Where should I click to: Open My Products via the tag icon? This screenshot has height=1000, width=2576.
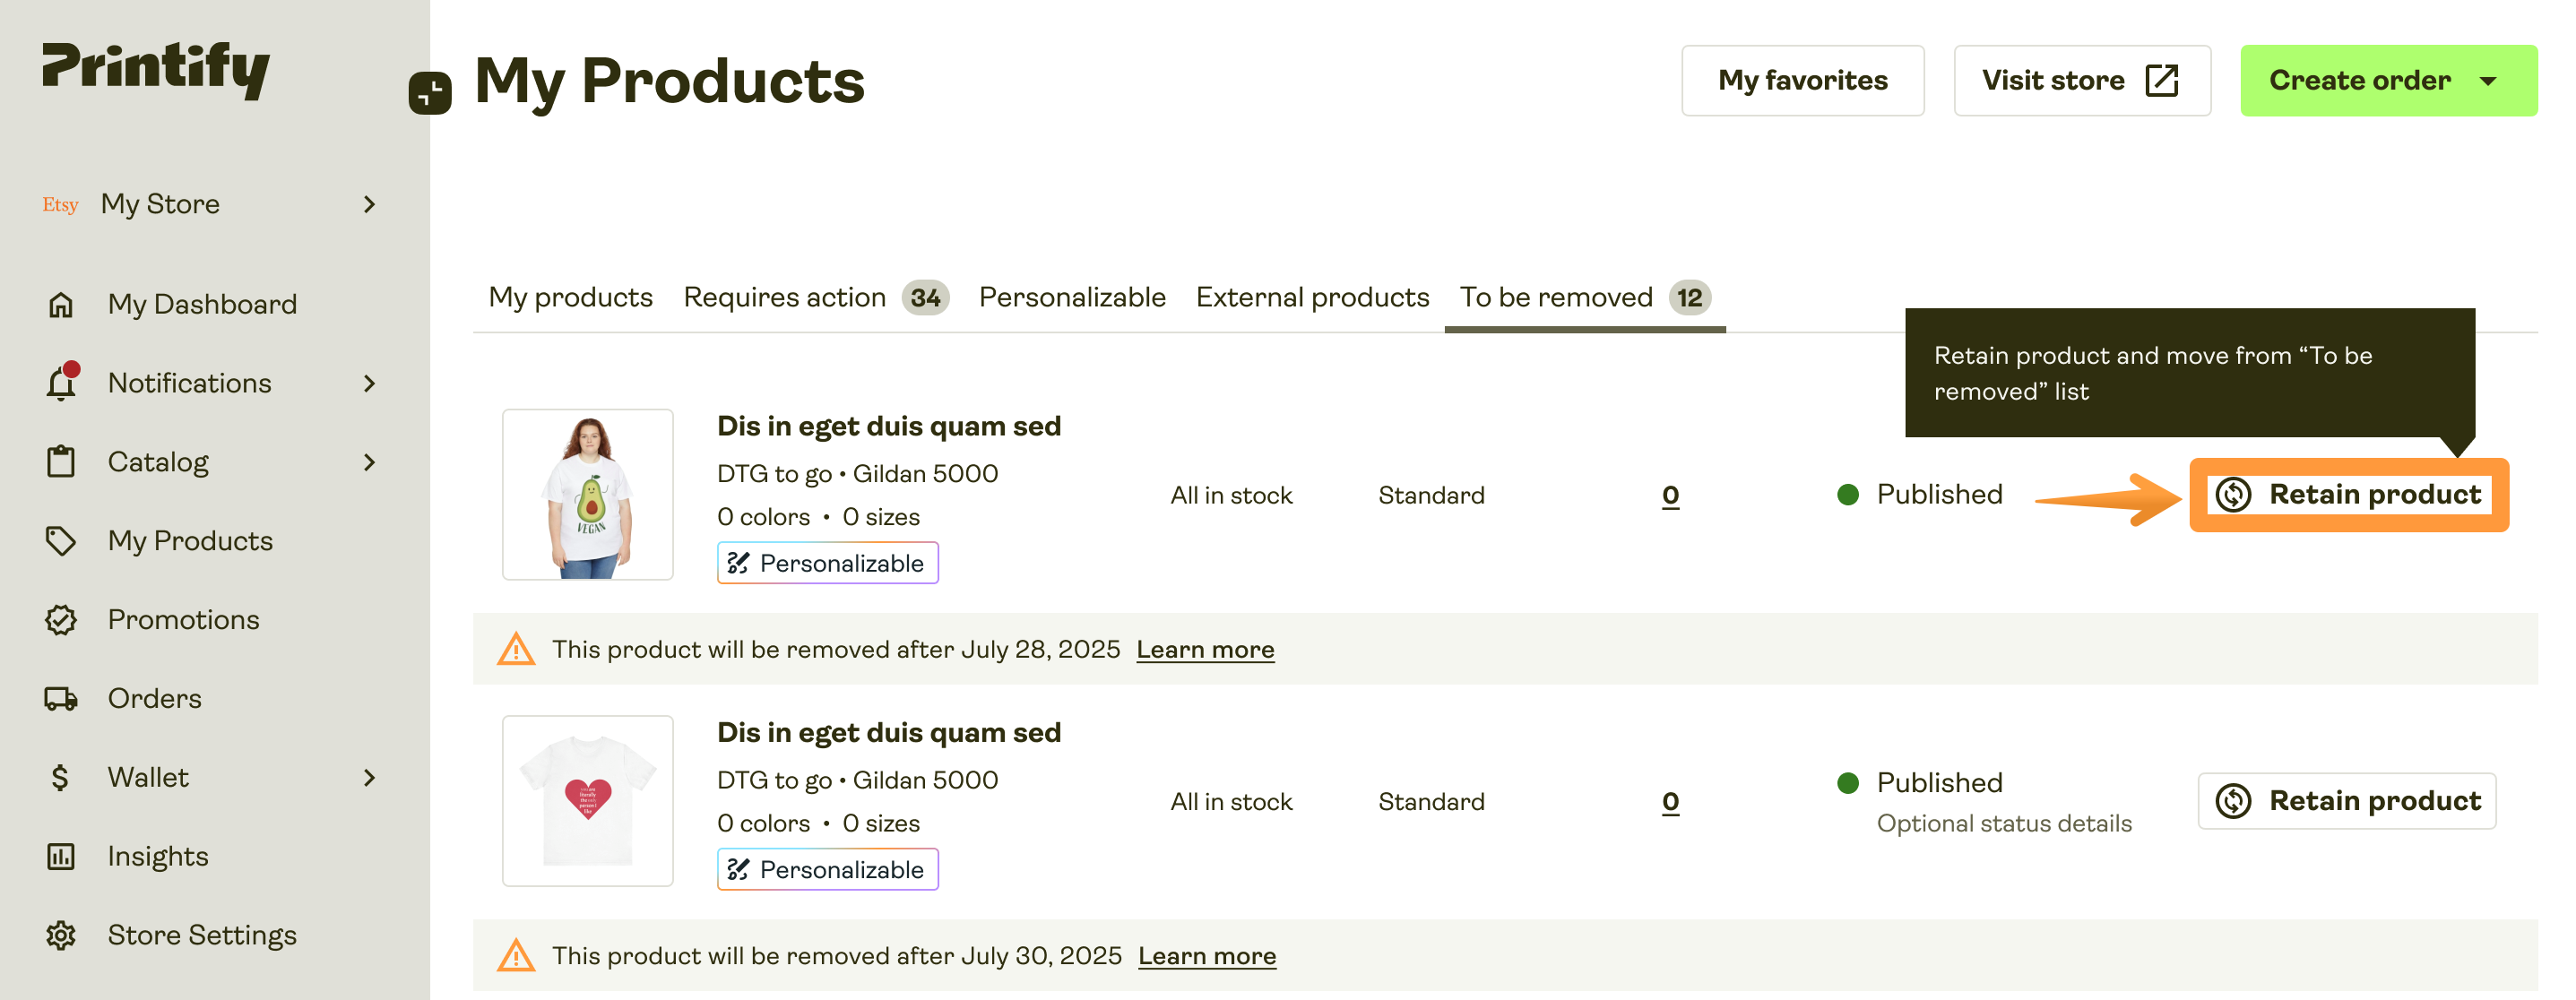[x=60, y=540]
